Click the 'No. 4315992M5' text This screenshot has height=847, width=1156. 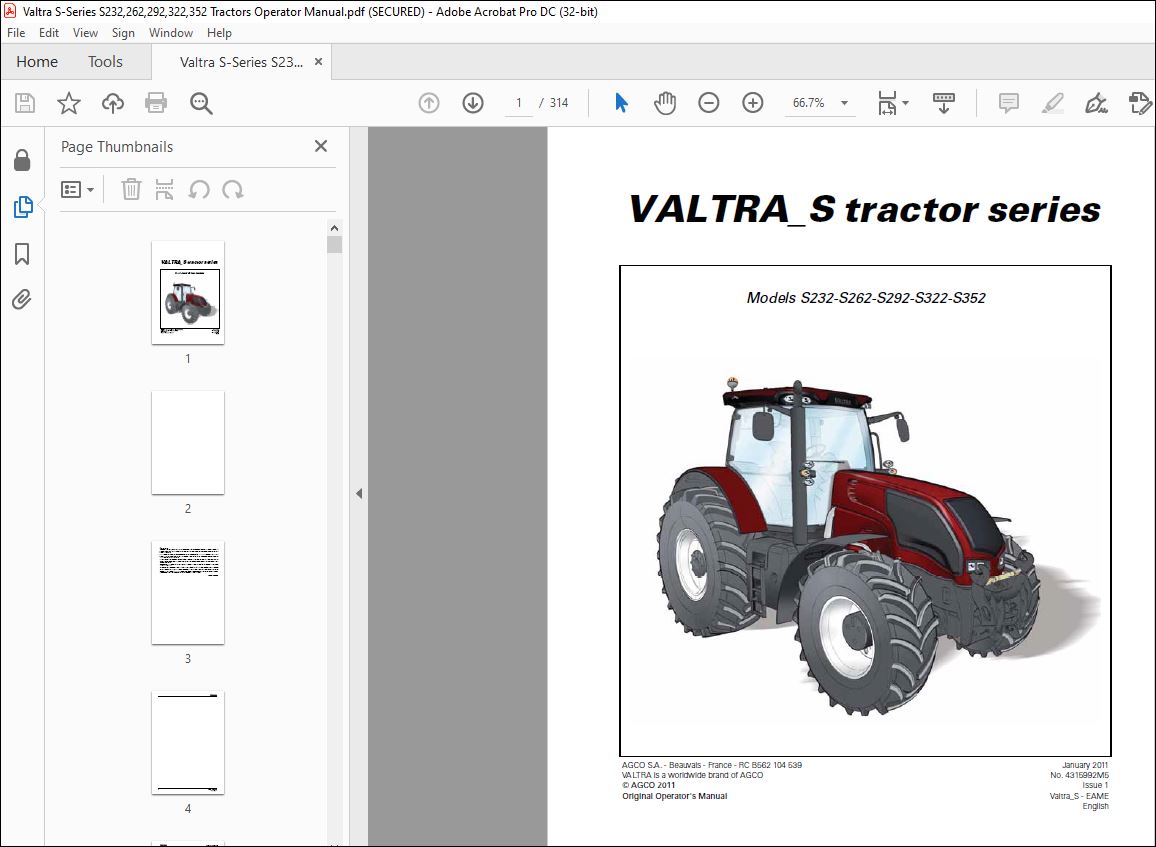click(1079, 775)
